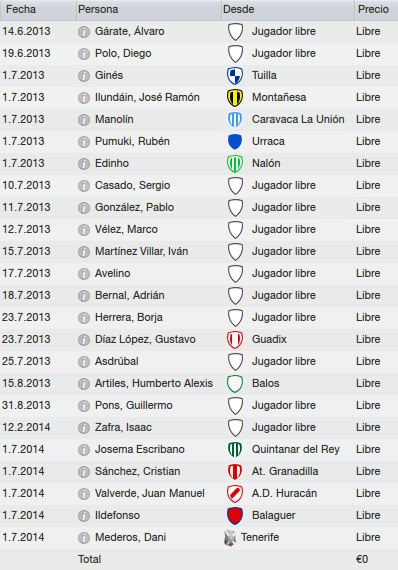Viewport: 398px width, 570px height.
Task: Click the Guadix red-white crest
Action: [x=235, y=340]
